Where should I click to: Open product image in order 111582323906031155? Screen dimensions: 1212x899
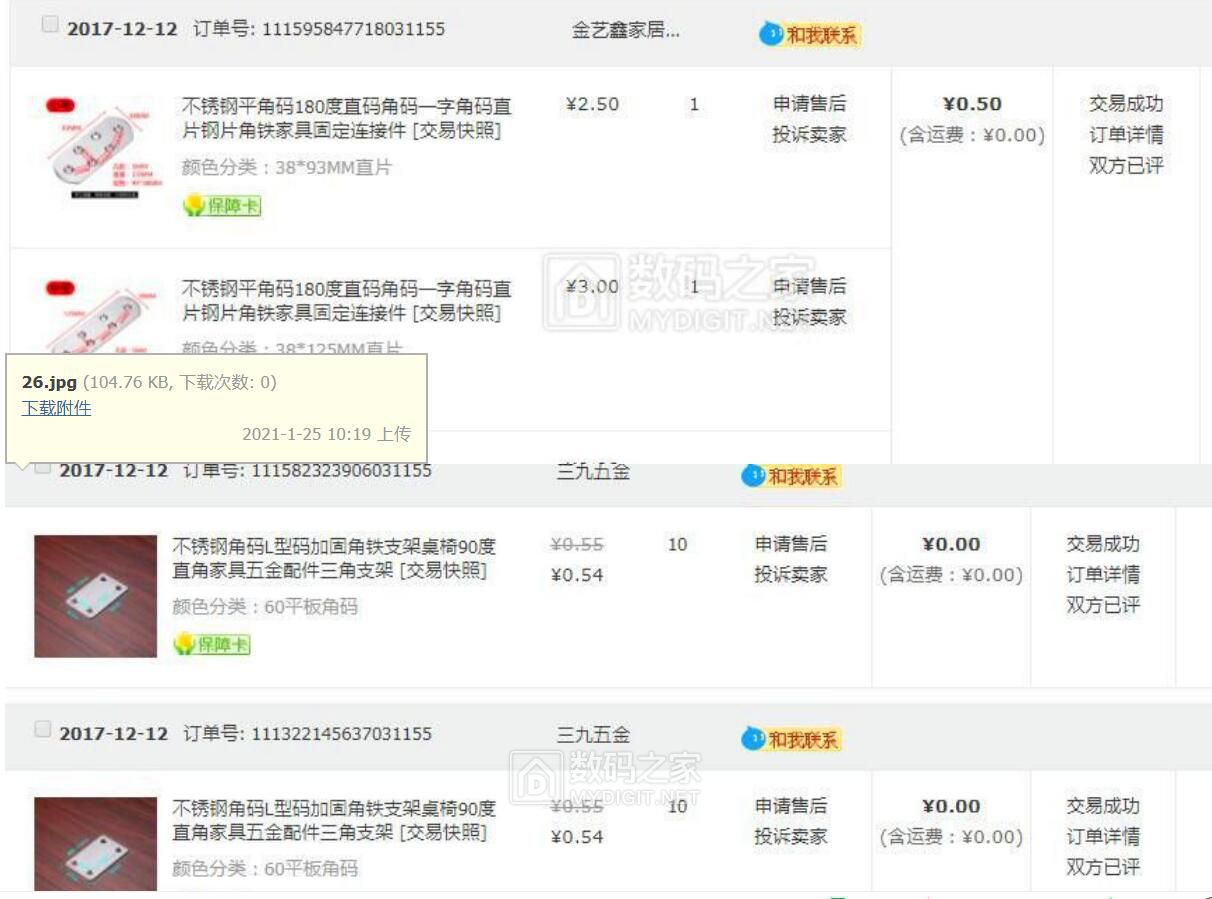point(96,596)
